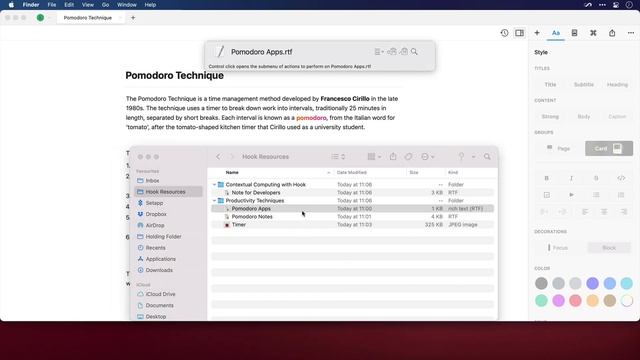The height and width of the screenshot is (360, 640).
Task: Apply bulleted list formatting
Action: 596,195
